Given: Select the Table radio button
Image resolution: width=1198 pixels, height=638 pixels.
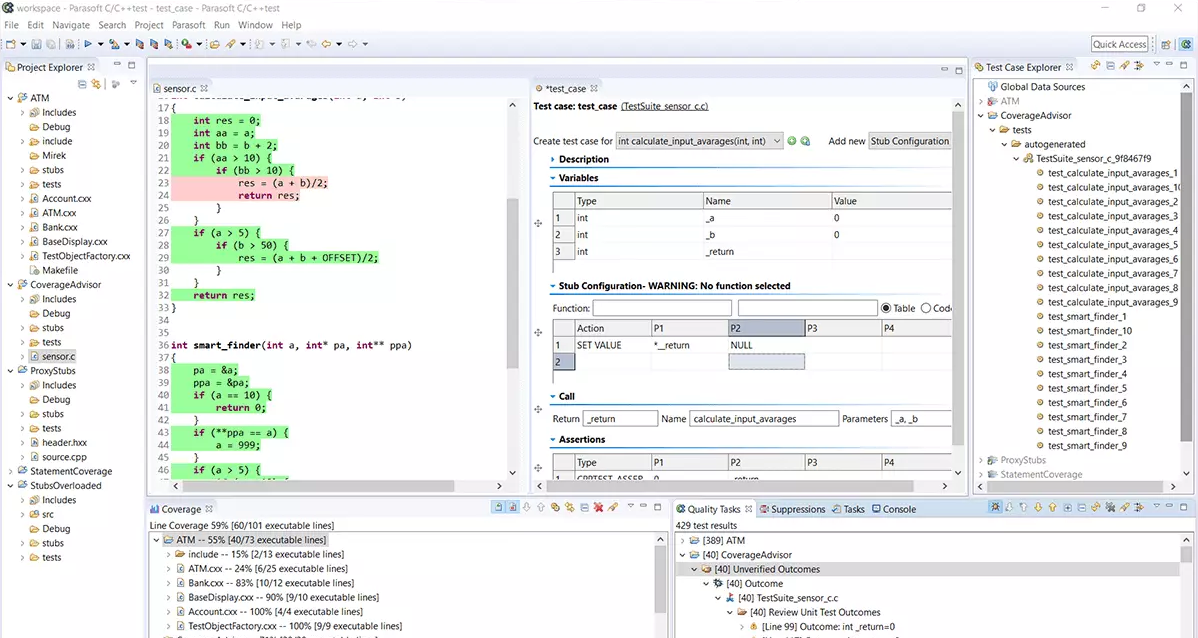Looking at the screenshot, I should point(886,308).
